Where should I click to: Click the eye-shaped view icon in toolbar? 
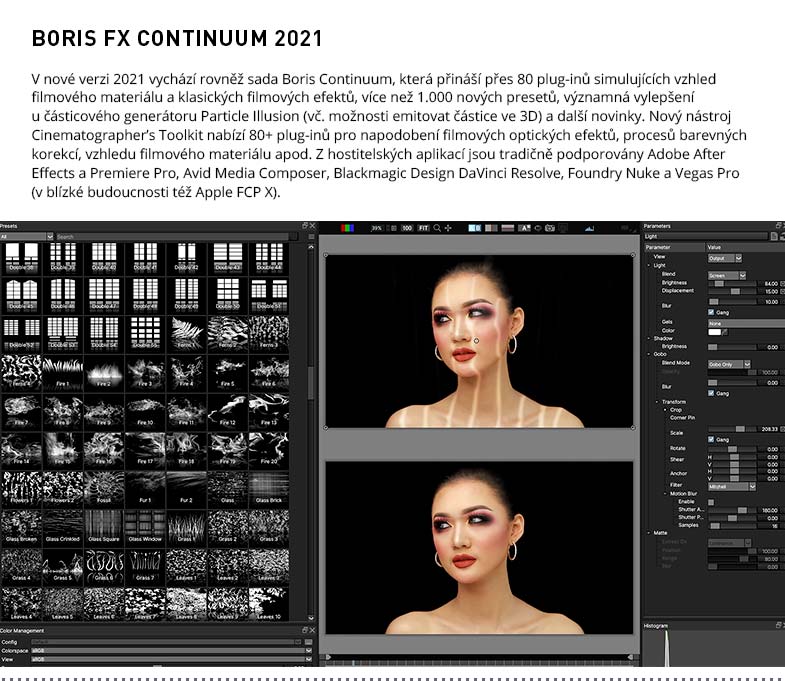(x=538, y=228)
